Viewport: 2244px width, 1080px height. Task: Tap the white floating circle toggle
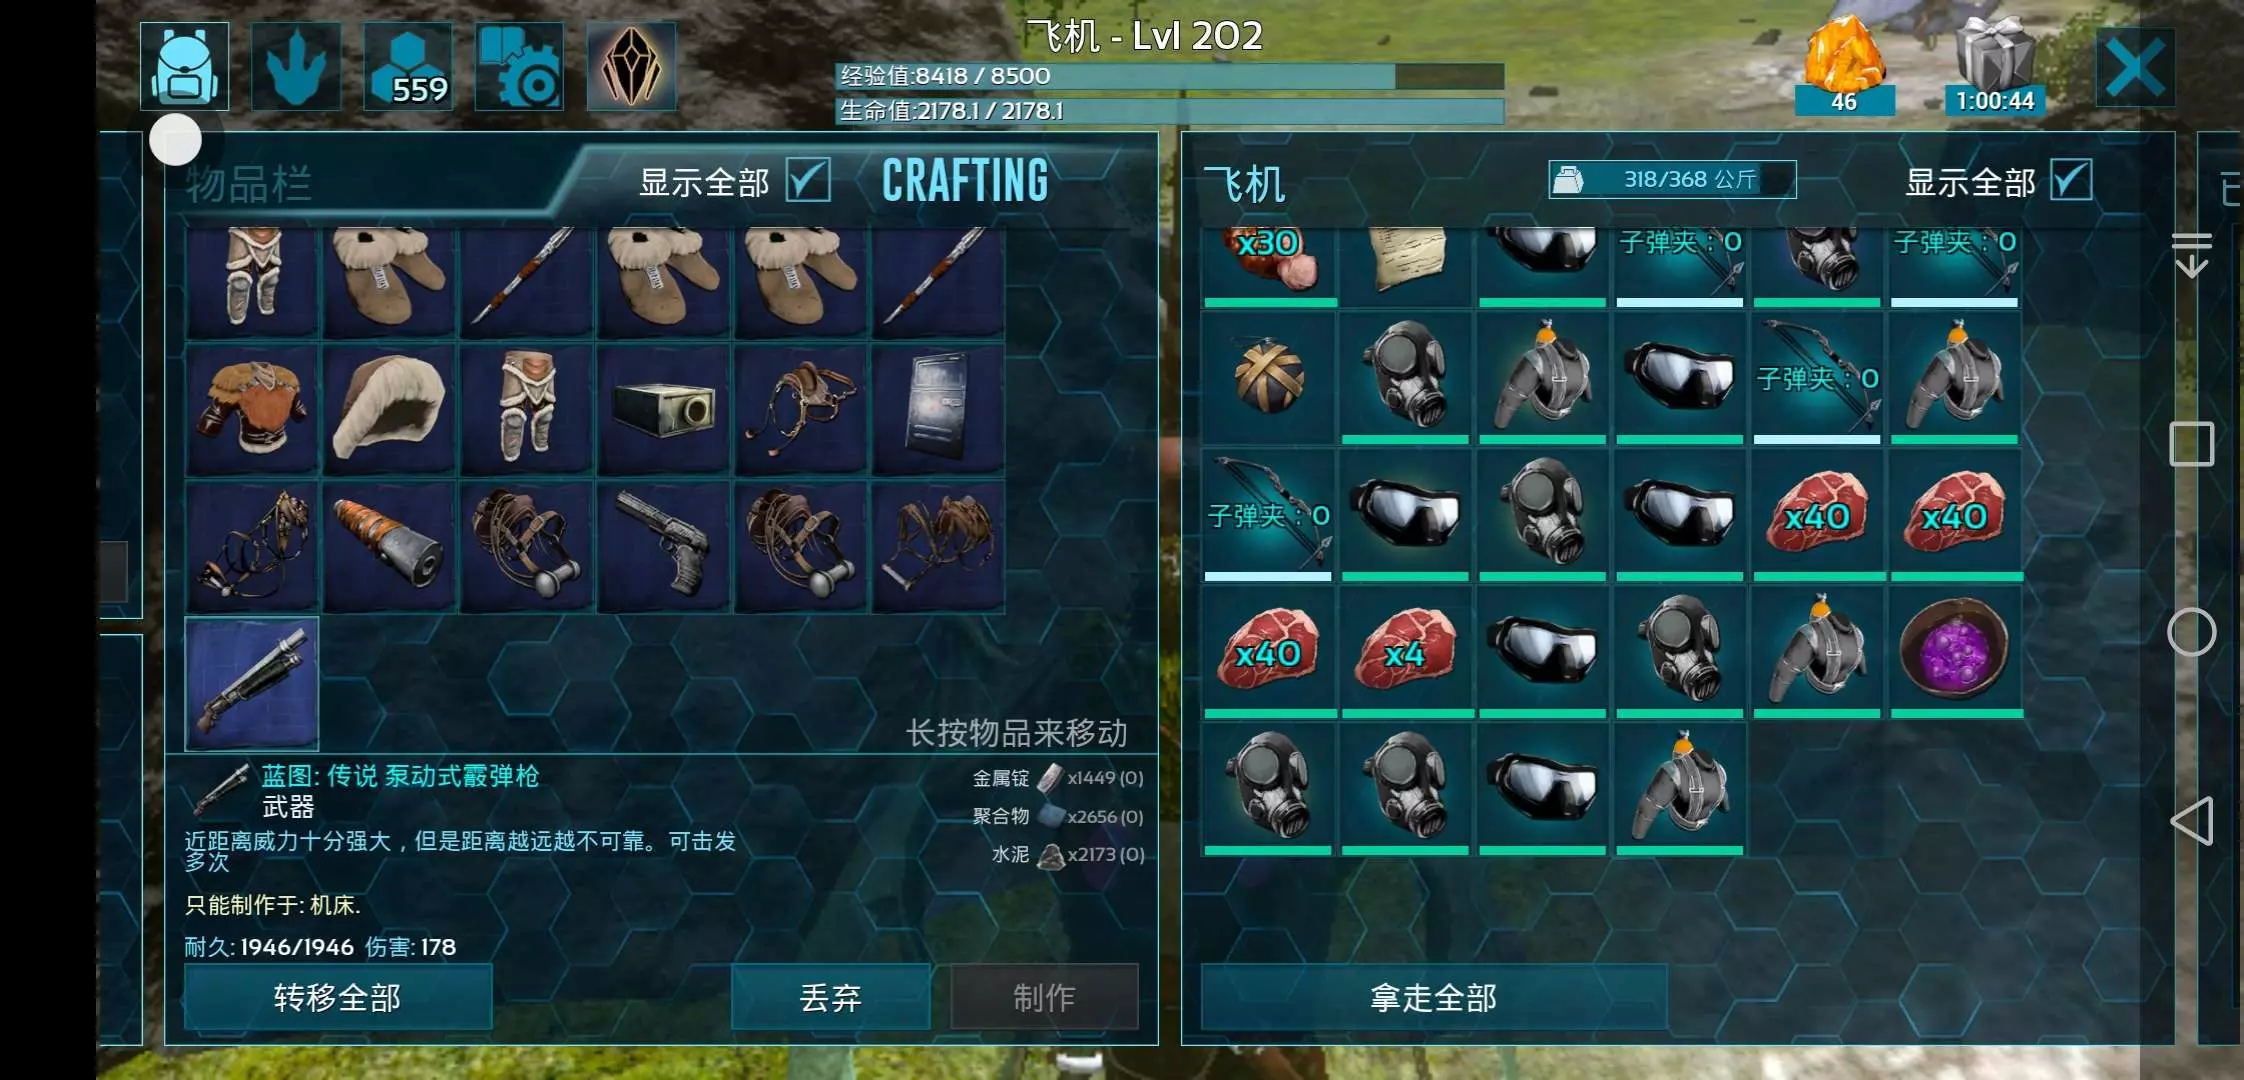click(x=175, y=140)
